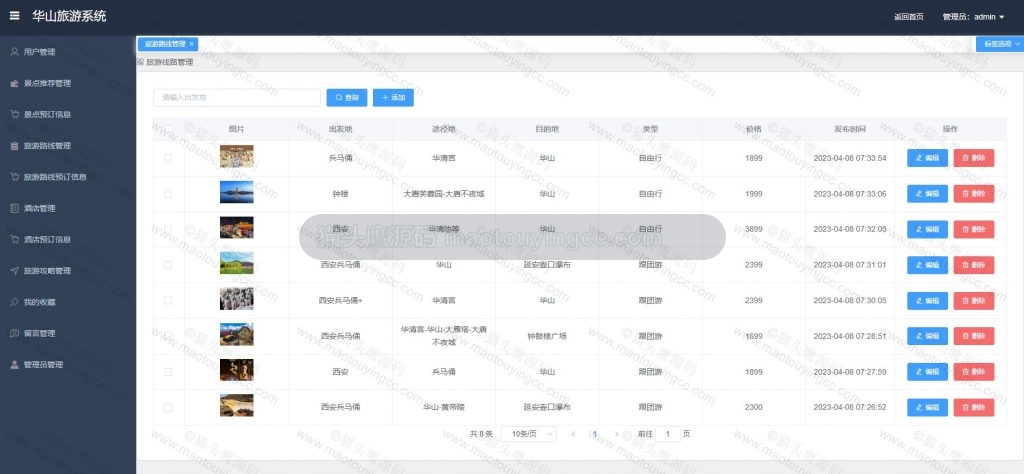
Task: Click the paper-plane icon beside 旅游攻略管理
Action: (14, 270)
